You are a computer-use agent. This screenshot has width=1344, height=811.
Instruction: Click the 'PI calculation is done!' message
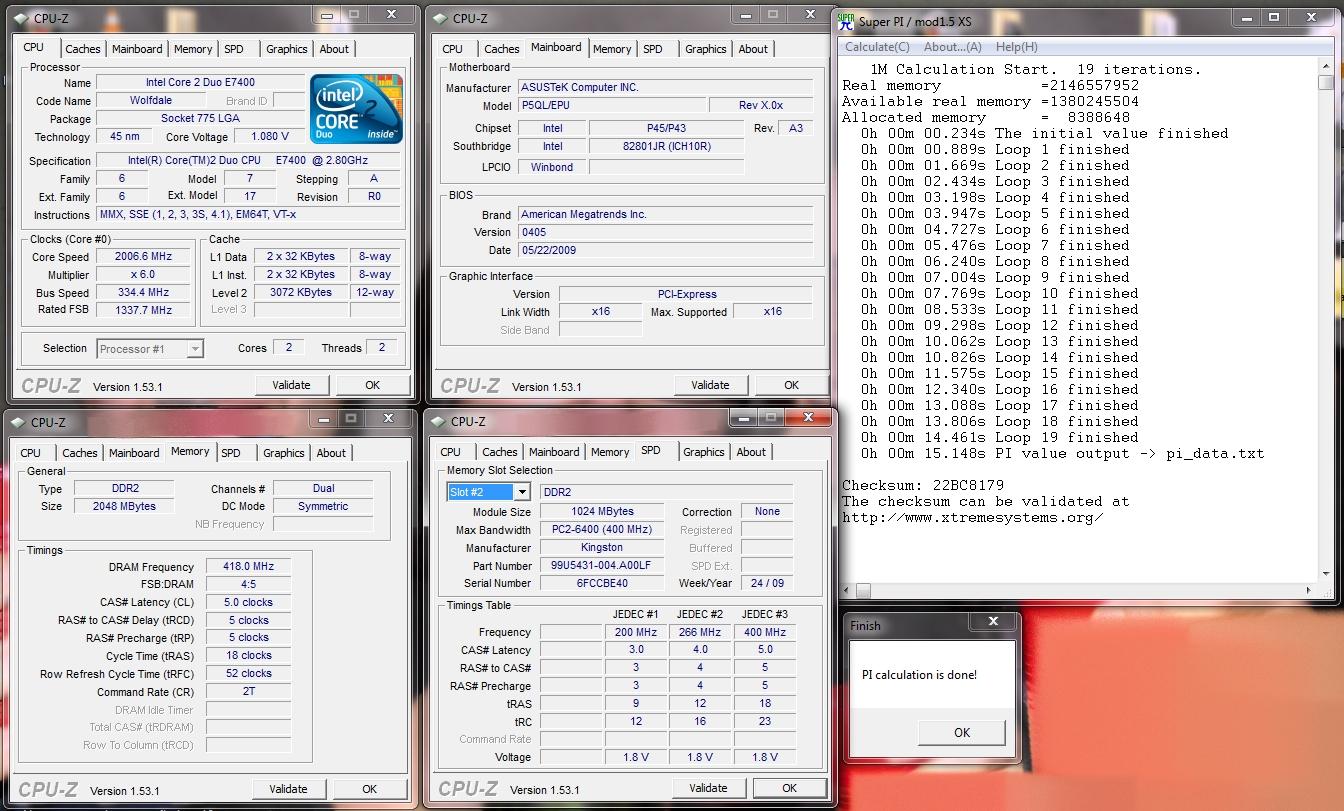(919, 675)
